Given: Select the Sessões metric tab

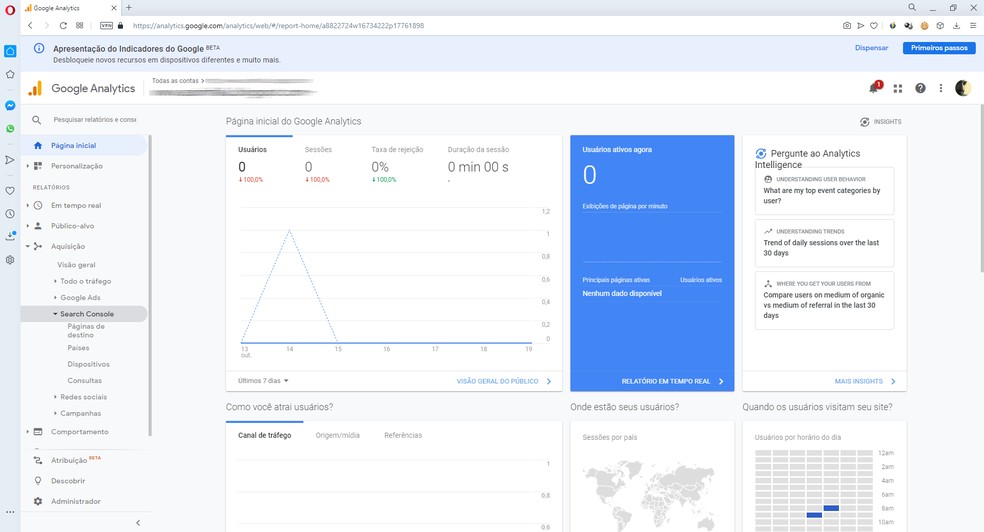Looking at the screenshot, I should tap(325, 164).
